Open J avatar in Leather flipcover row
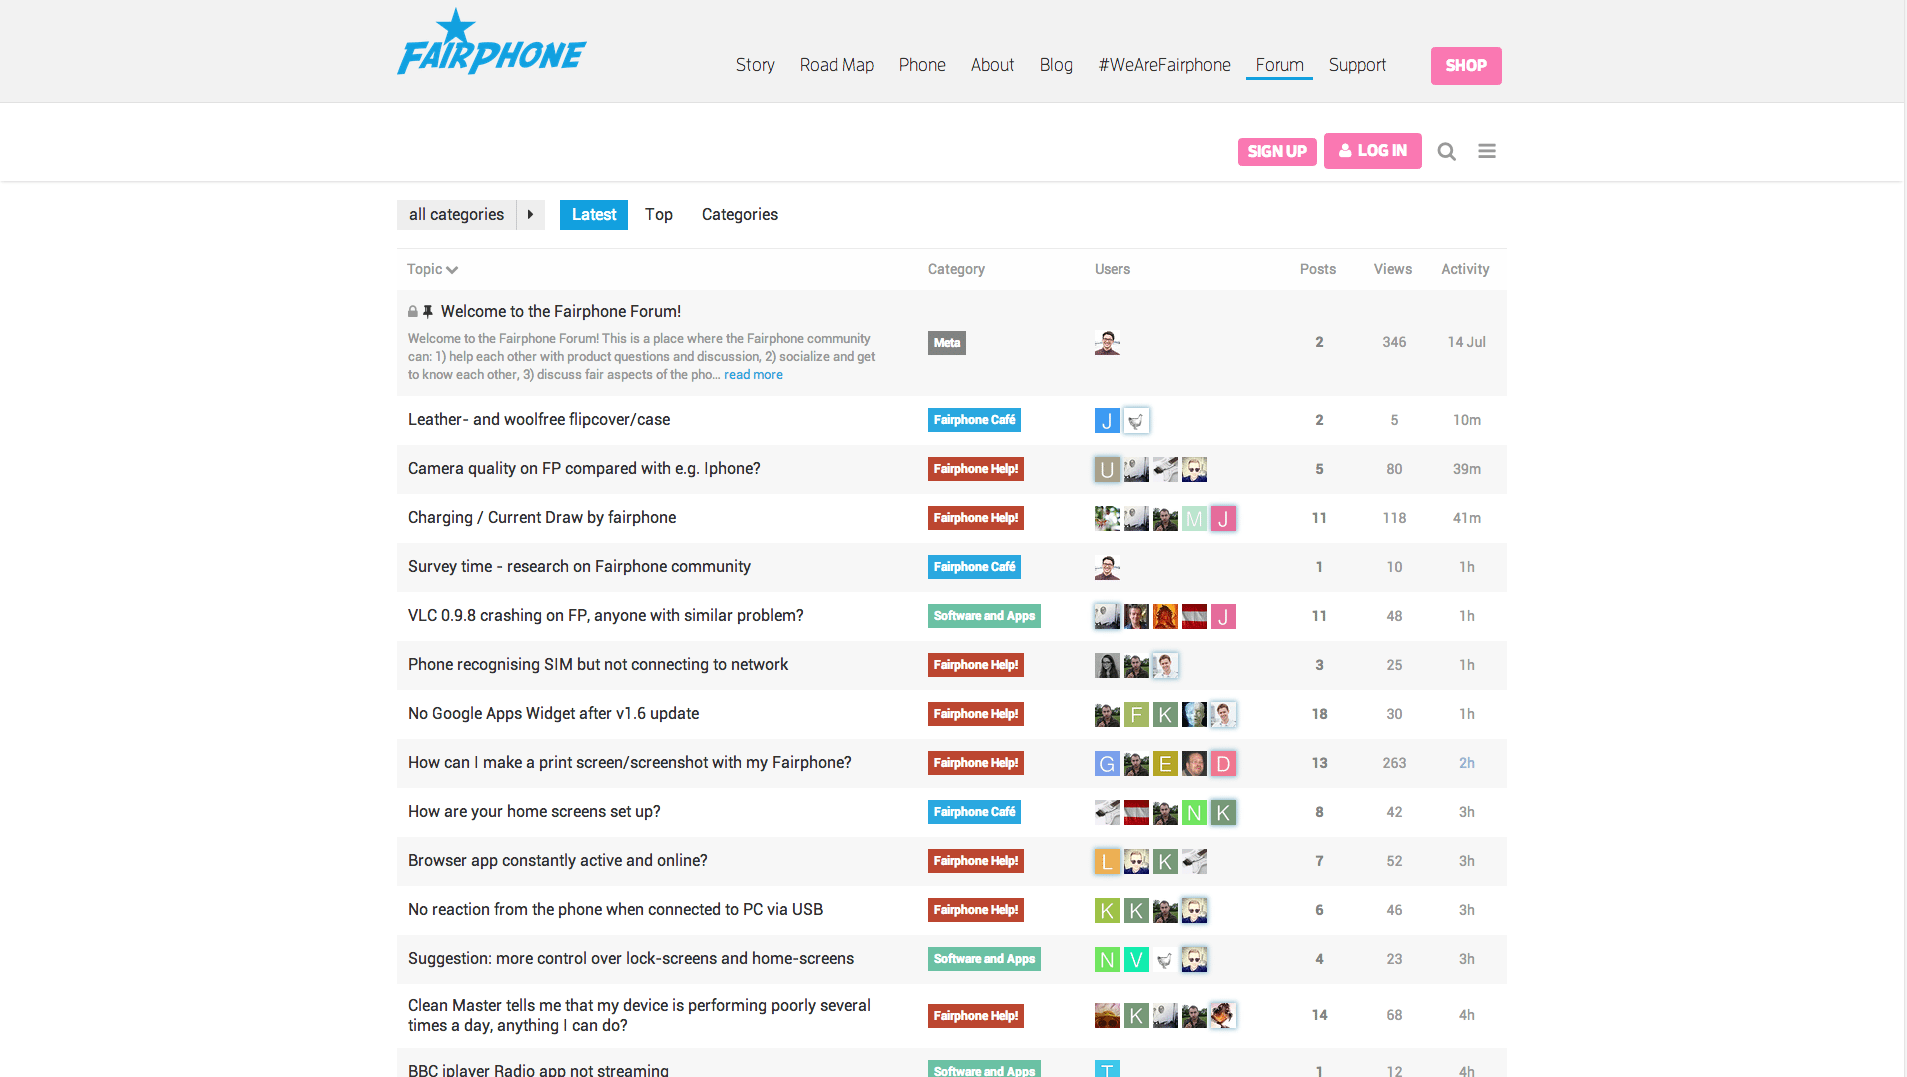This screenshot has height=1077, width=1907. (1107, 421)
